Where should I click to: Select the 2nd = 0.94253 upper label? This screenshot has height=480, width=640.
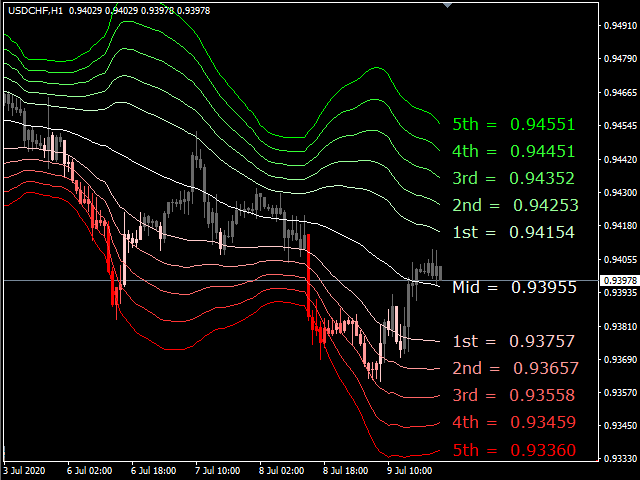click(515, 206)
